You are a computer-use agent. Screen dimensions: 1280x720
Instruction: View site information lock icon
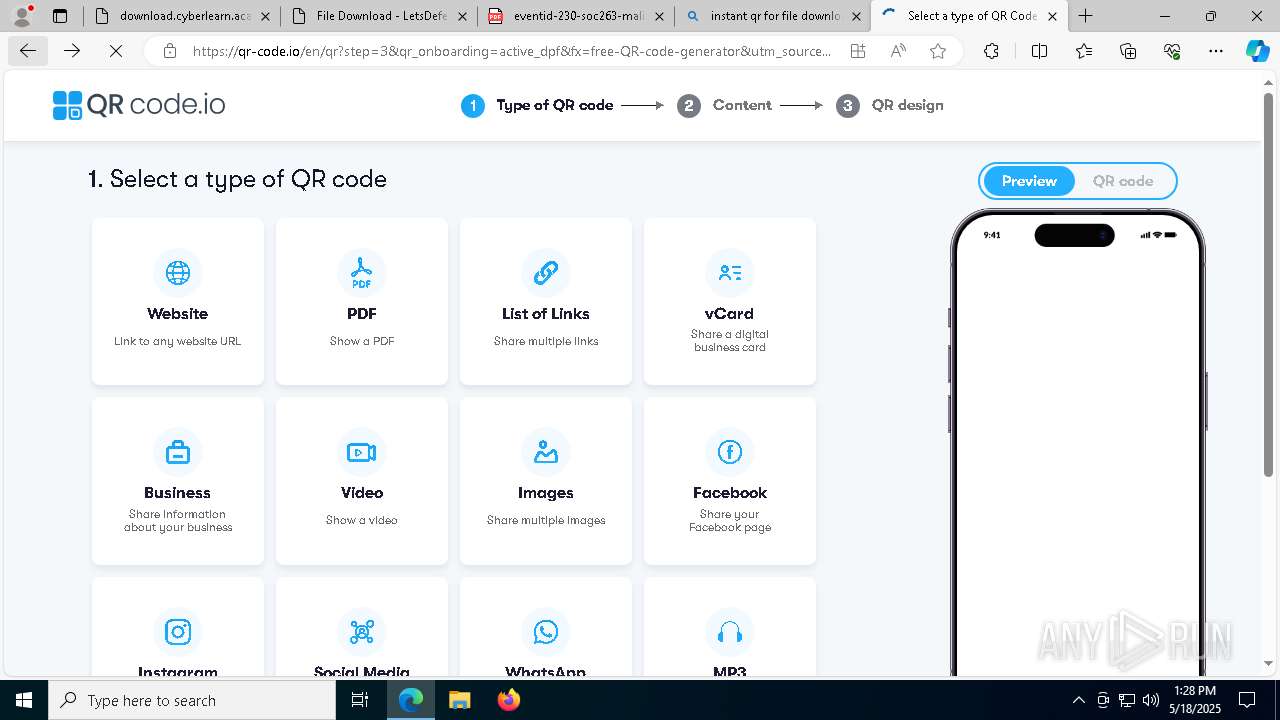click(170, 51)
